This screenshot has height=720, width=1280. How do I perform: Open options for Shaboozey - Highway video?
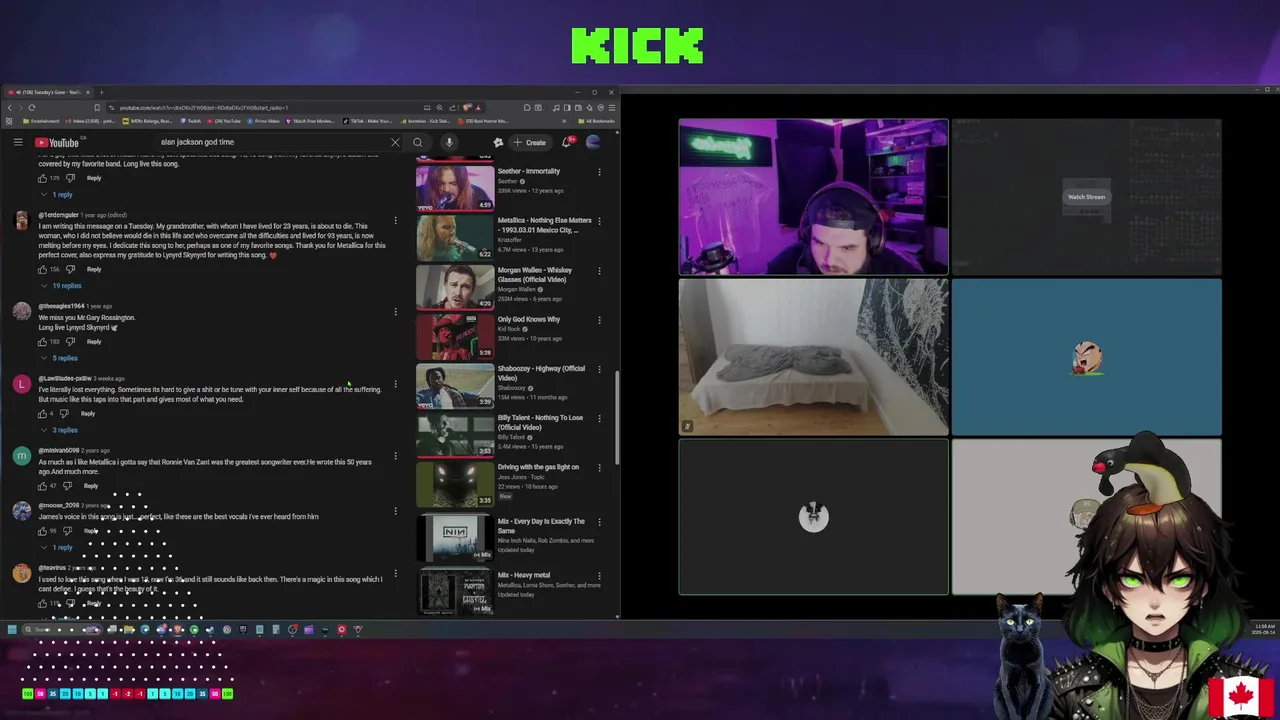[x=600, y=369]
